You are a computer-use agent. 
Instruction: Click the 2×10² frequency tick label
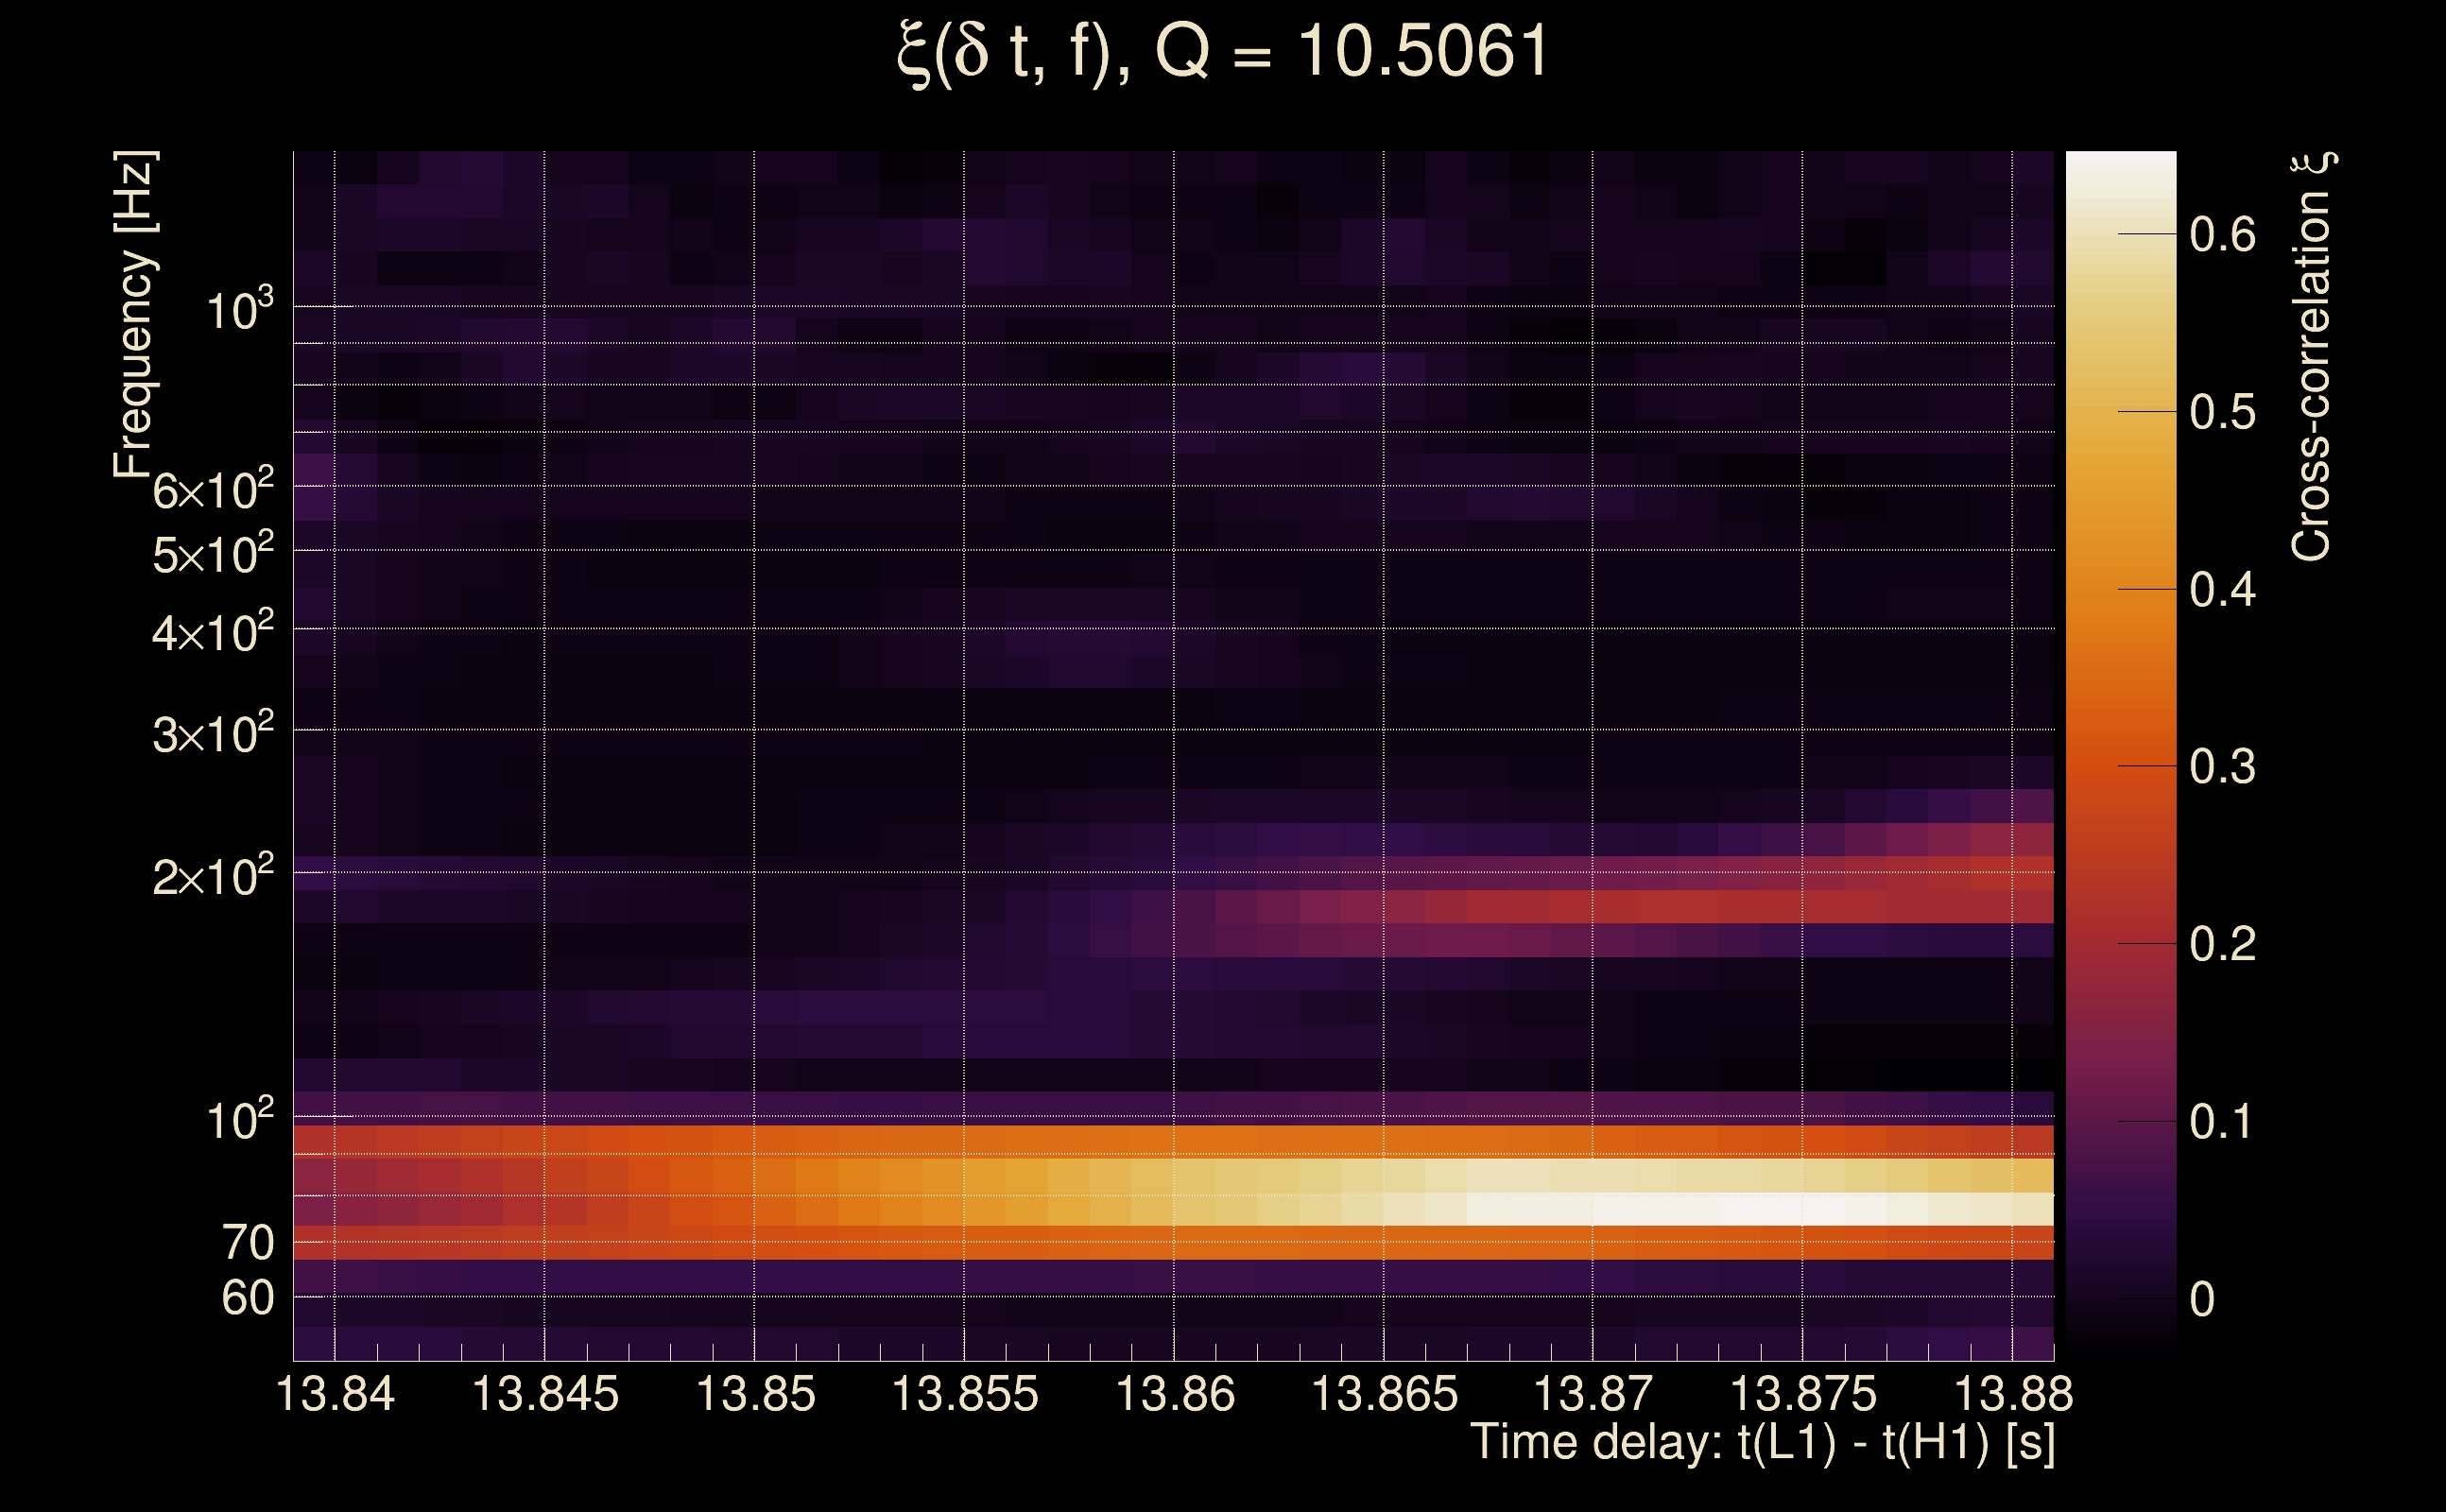[212, 877]
